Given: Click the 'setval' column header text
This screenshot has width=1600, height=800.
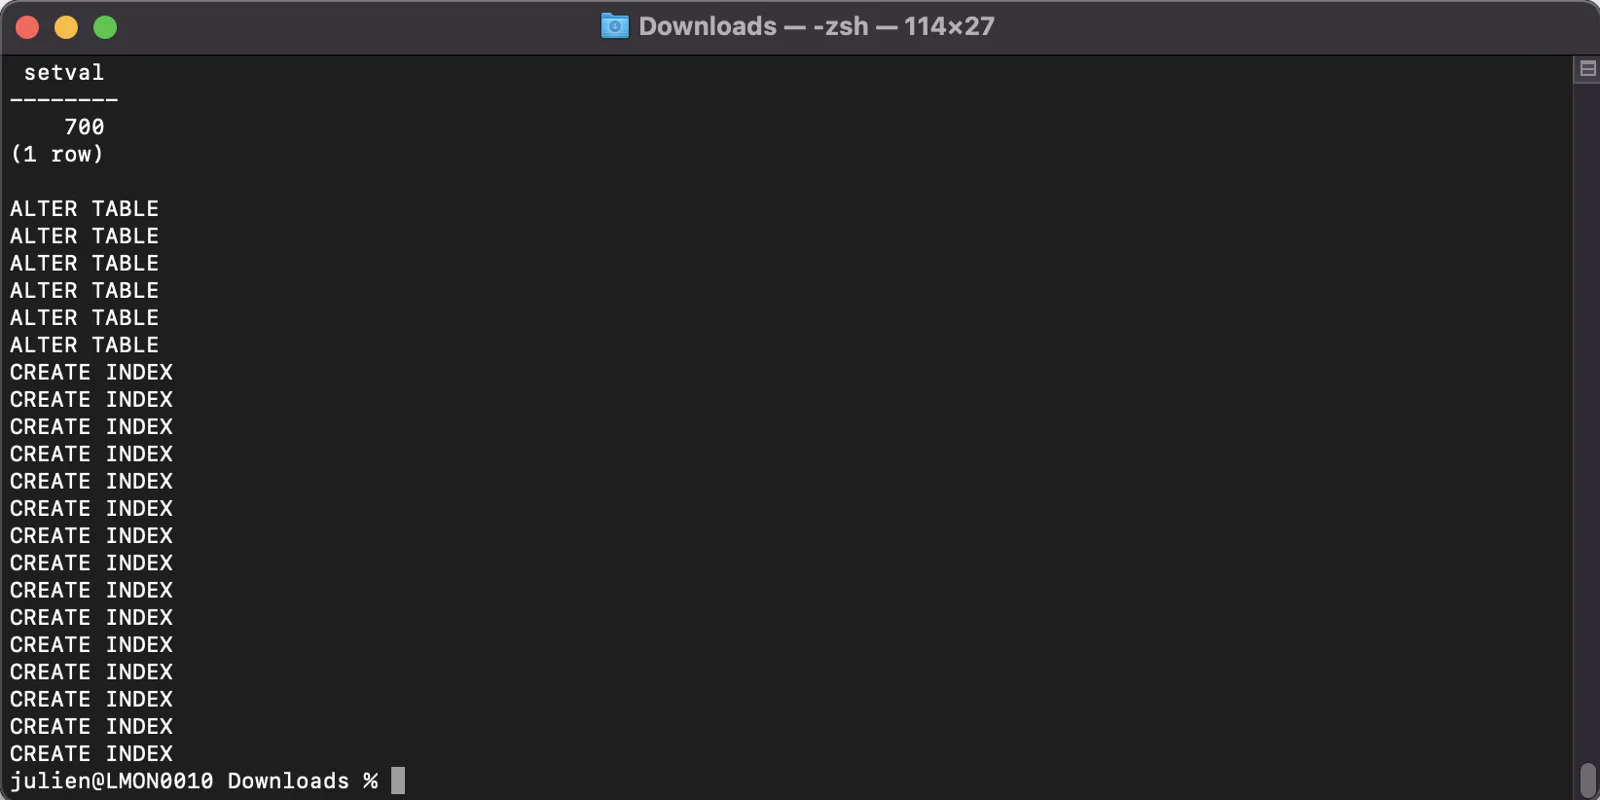Looking at the screenshot, I should coord(64,72).
